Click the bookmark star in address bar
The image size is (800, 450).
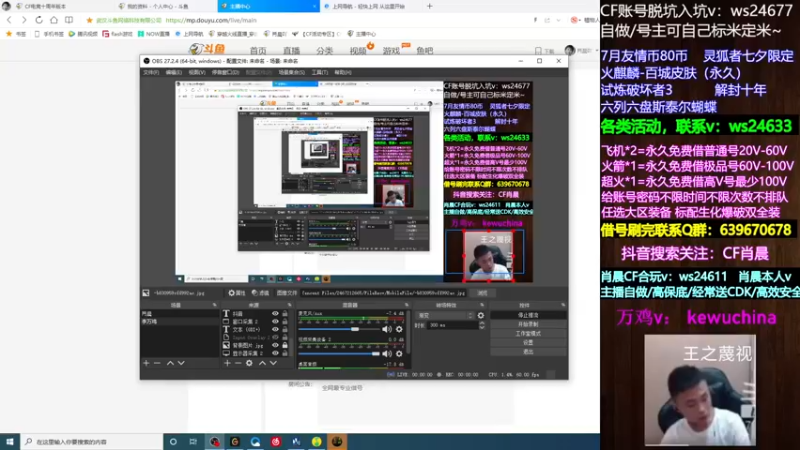[x=89, y=20]
